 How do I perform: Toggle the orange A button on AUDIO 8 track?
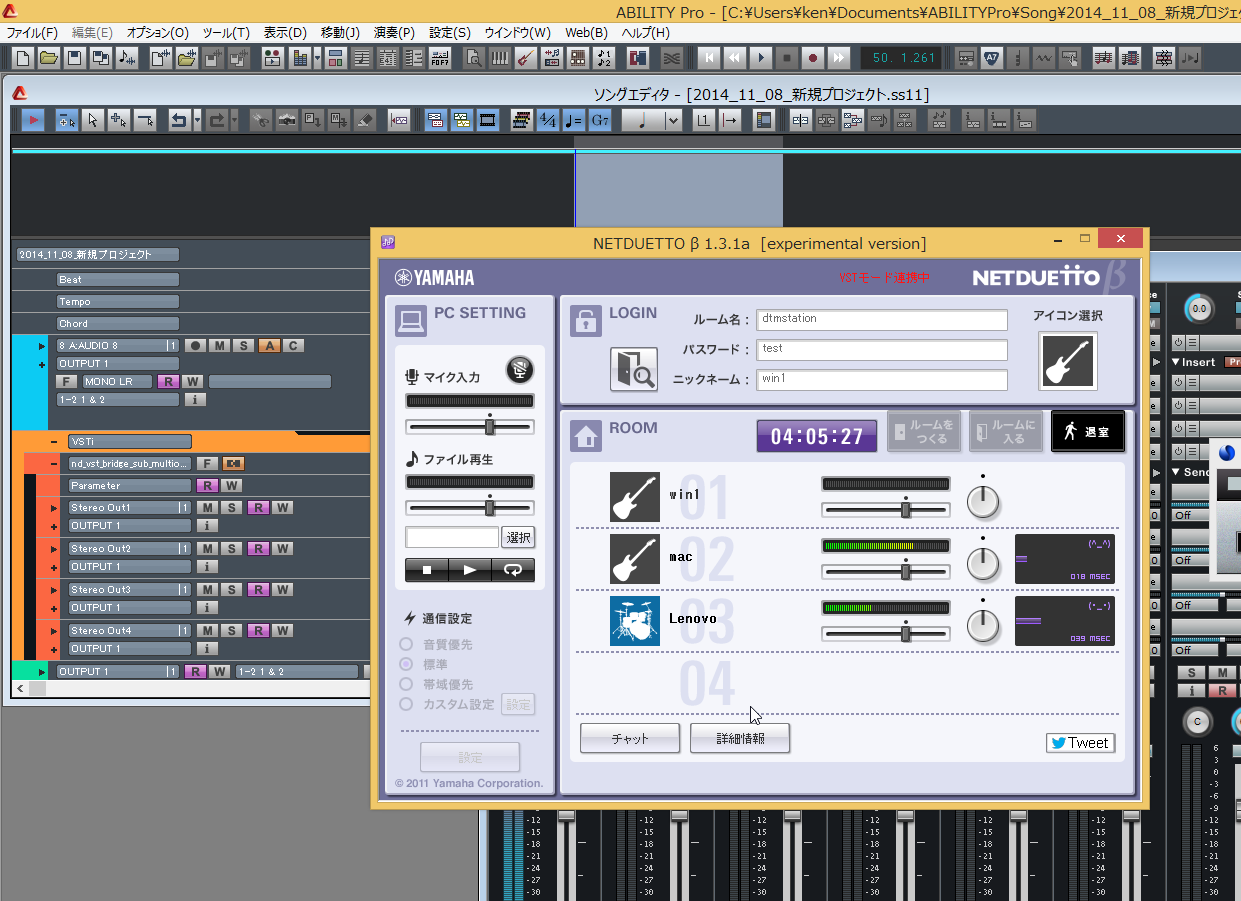[268, 346]
